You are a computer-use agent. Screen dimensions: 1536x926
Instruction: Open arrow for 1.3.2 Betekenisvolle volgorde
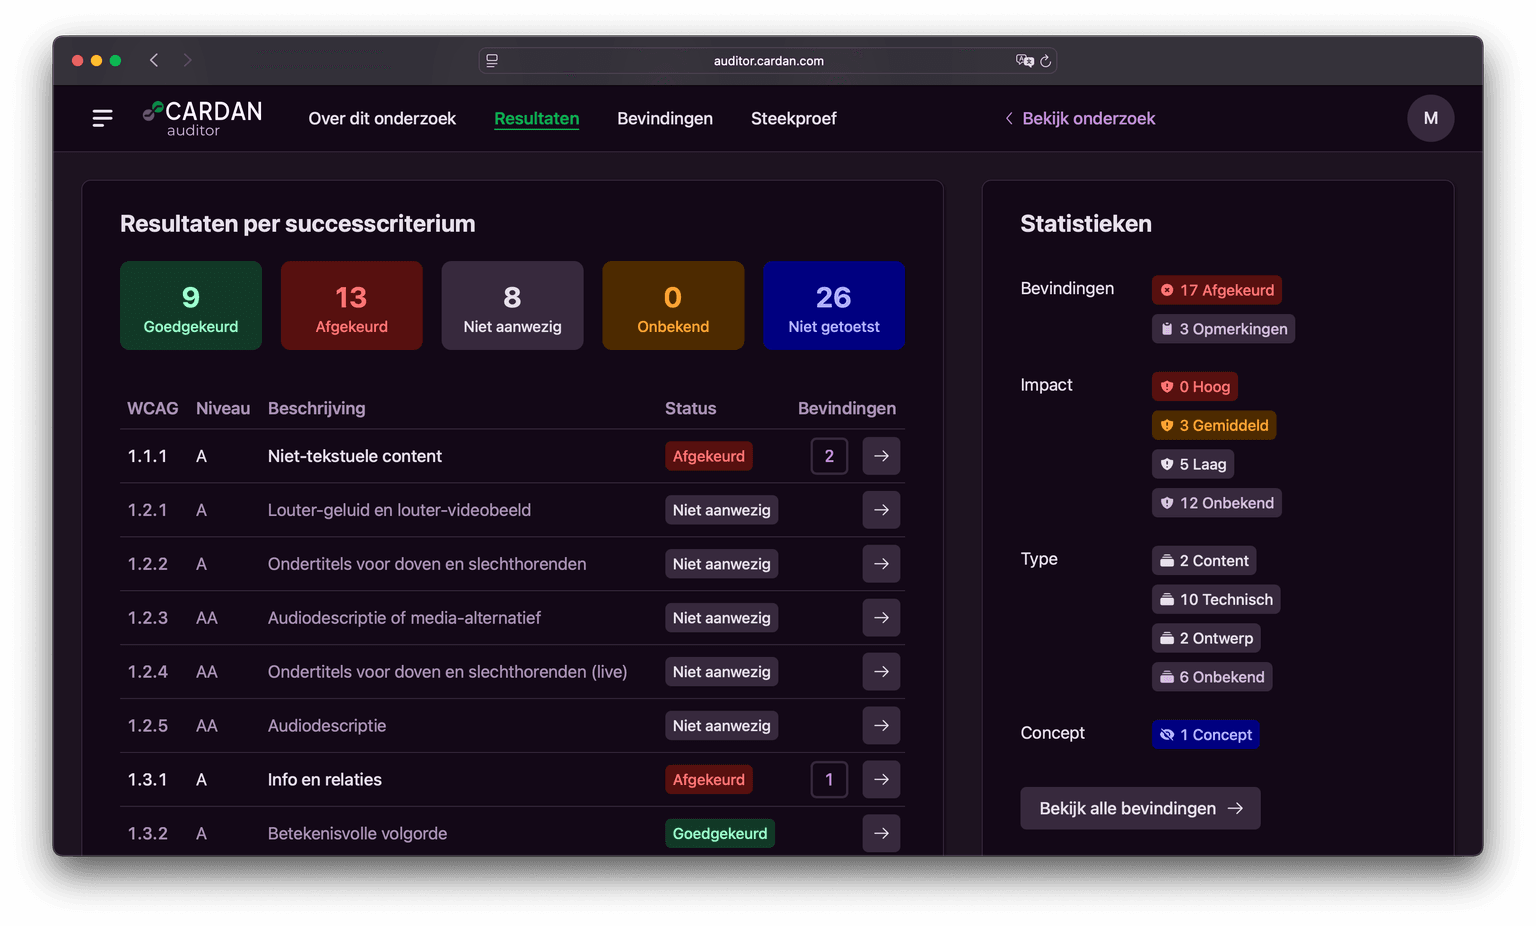(x=881, y=833)
